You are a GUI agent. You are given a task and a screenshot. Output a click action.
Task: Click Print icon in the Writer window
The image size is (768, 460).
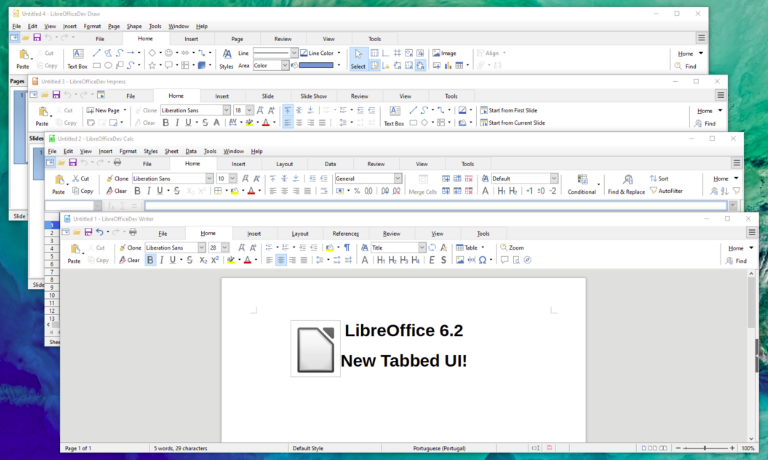click(133, 232)
